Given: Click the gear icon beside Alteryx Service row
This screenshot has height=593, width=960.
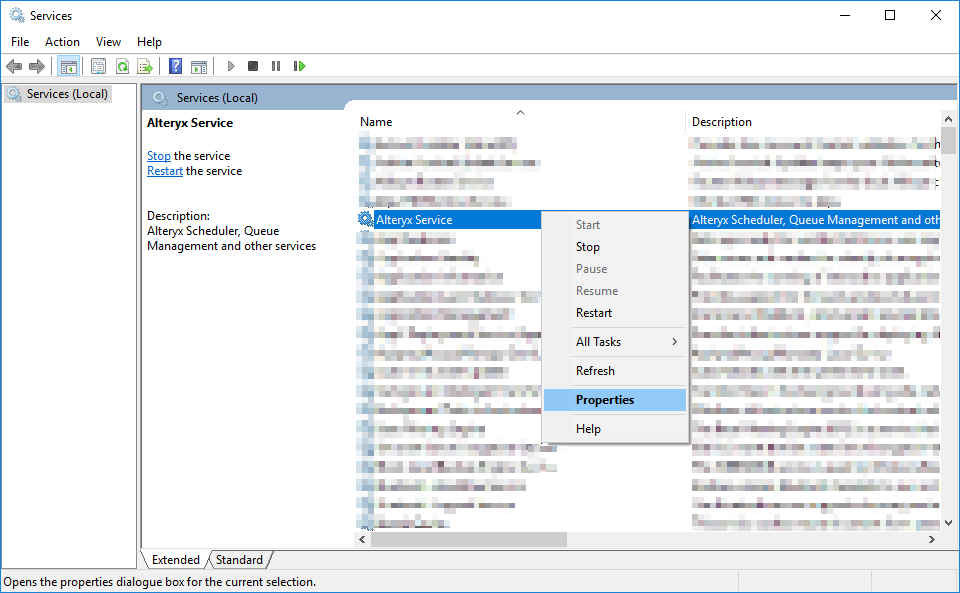Looking at the screenshot, I should tap(366, 219).
